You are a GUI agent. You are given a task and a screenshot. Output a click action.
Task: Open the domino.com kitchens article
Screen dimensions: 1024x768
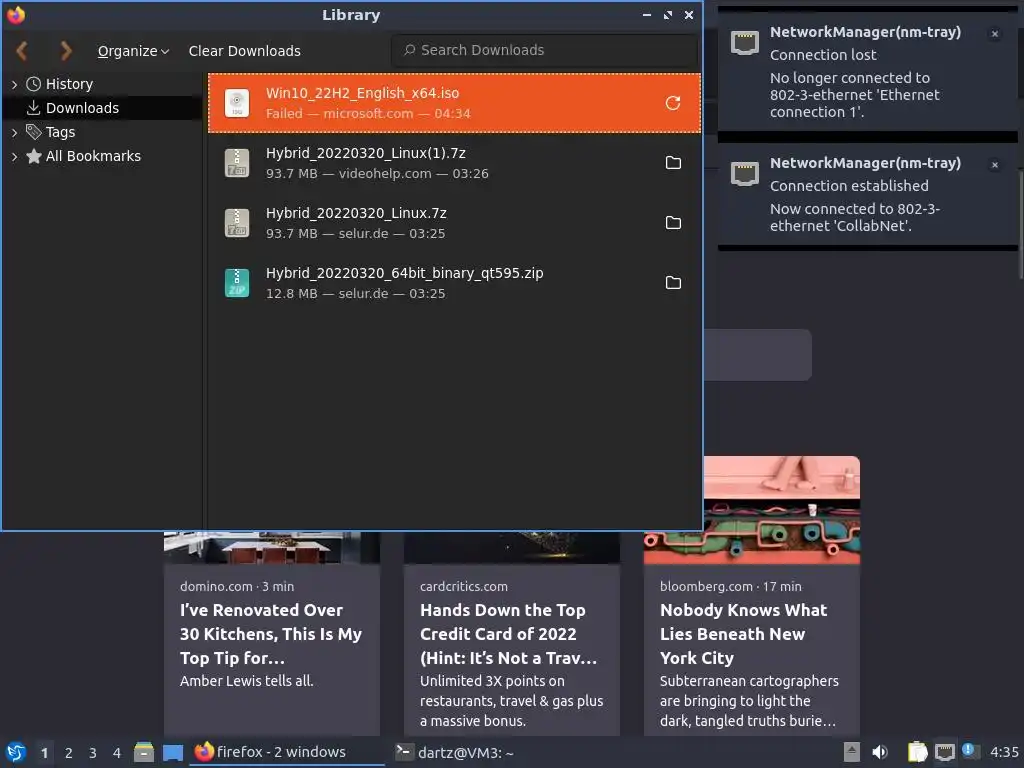[x=272, y=634]
